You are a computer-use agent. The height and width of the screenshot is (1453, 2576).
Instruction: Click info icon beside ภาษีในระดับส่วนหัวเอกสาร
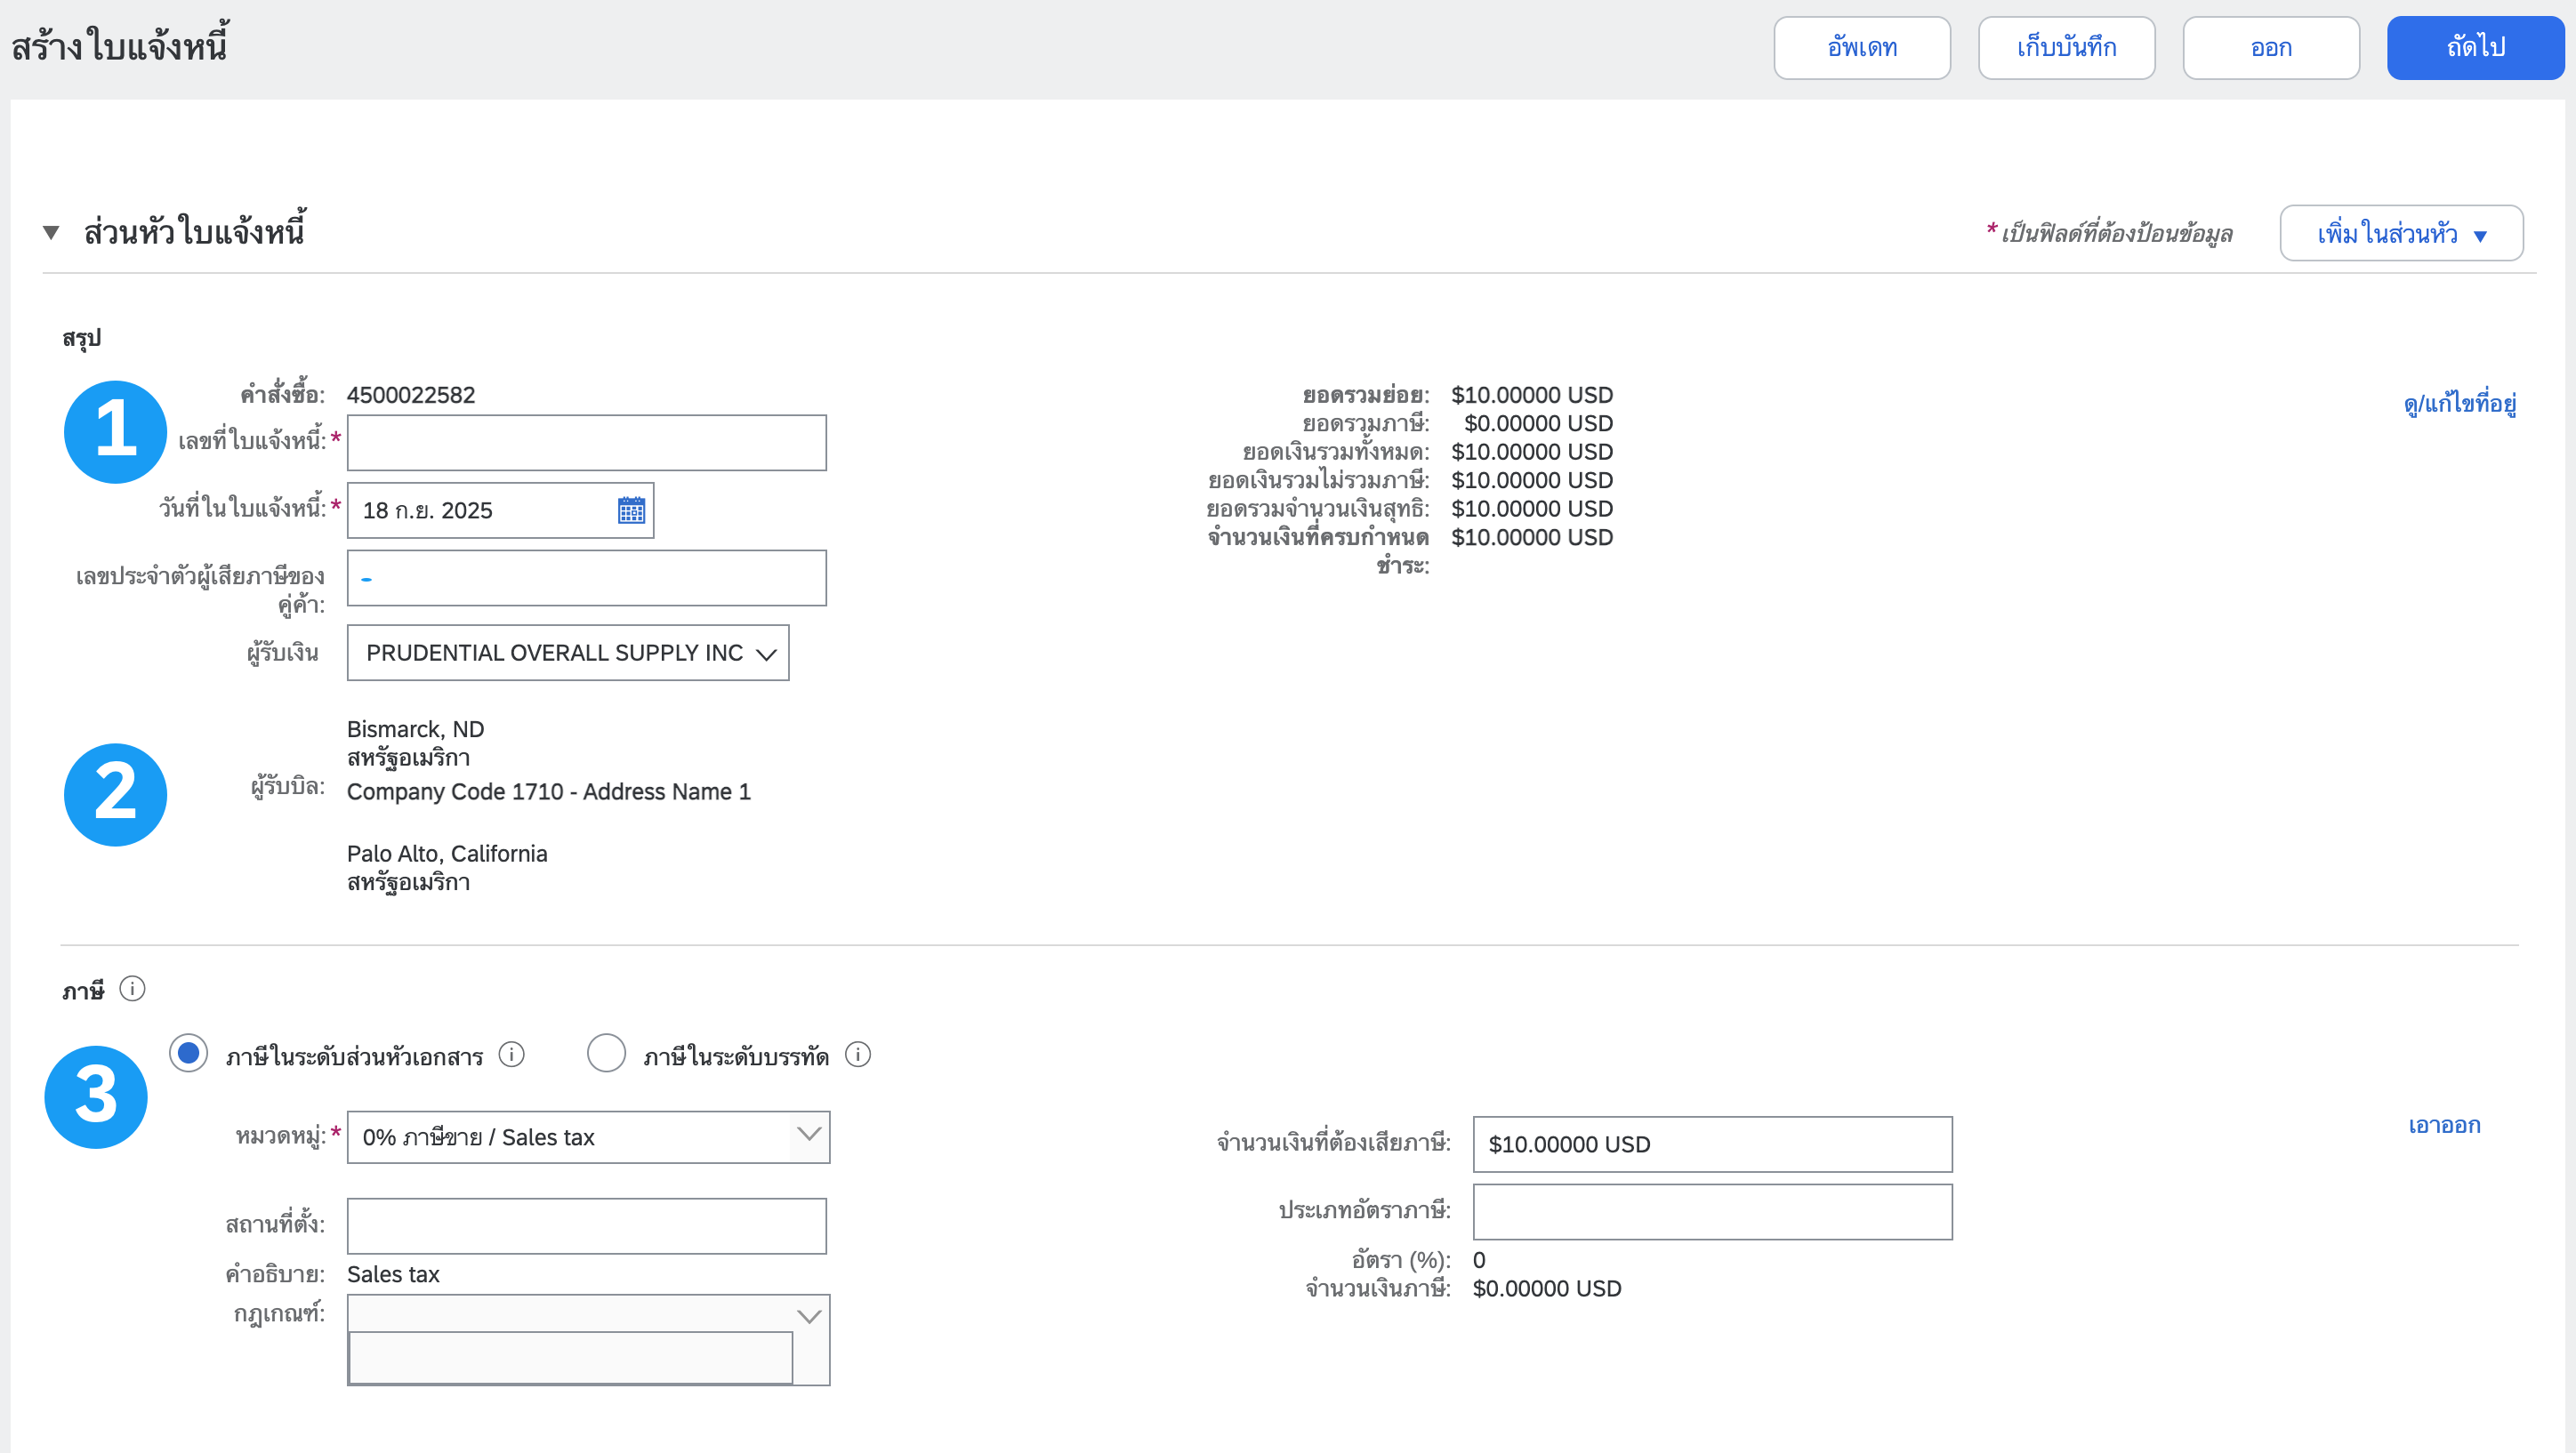tap(511, 1055)
